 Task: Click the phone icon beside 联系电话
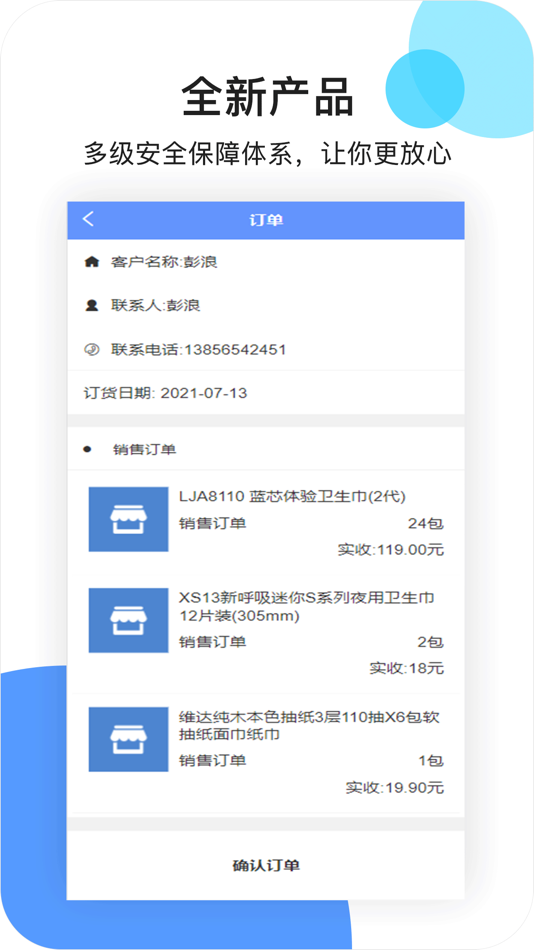coord(91,350)
